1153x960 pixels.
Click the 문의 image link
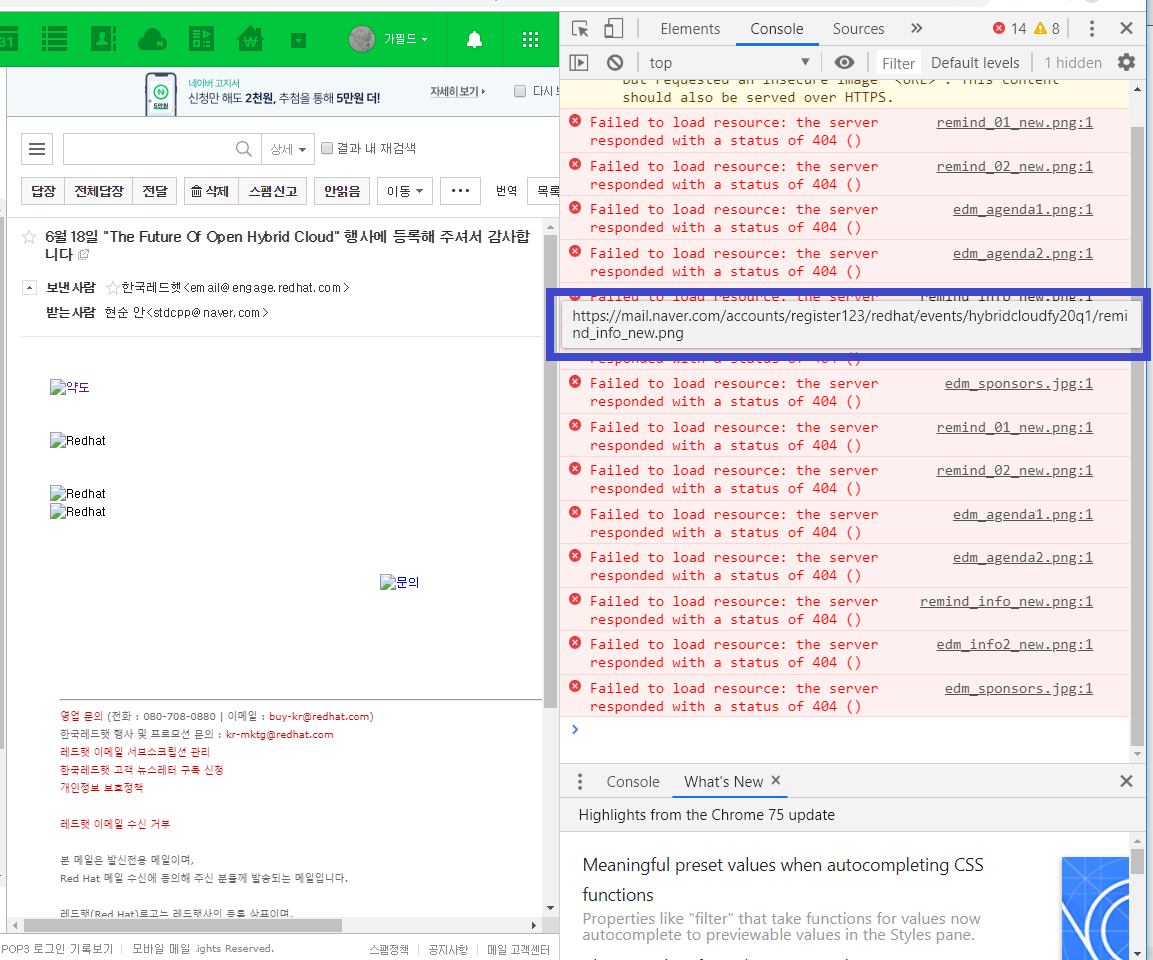[x=399, y=582]
